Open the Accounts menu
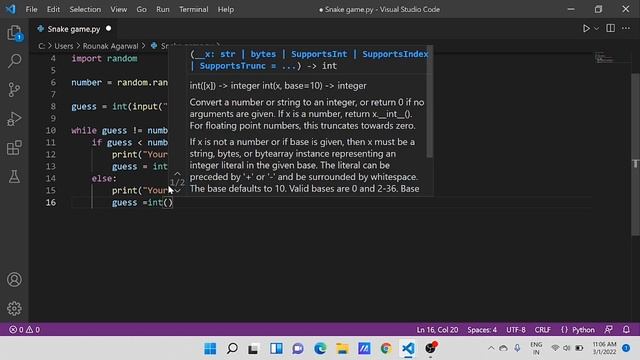 point(14,280)
